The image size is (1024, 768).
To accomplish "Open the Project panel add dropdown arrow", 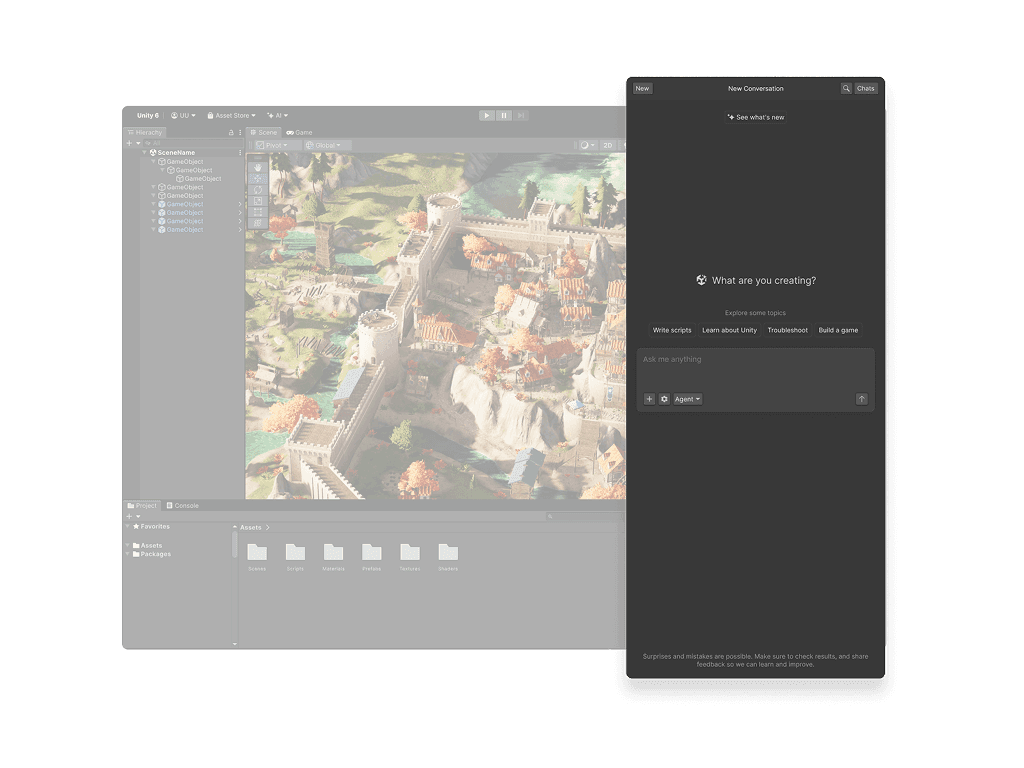I will (138, 517).
